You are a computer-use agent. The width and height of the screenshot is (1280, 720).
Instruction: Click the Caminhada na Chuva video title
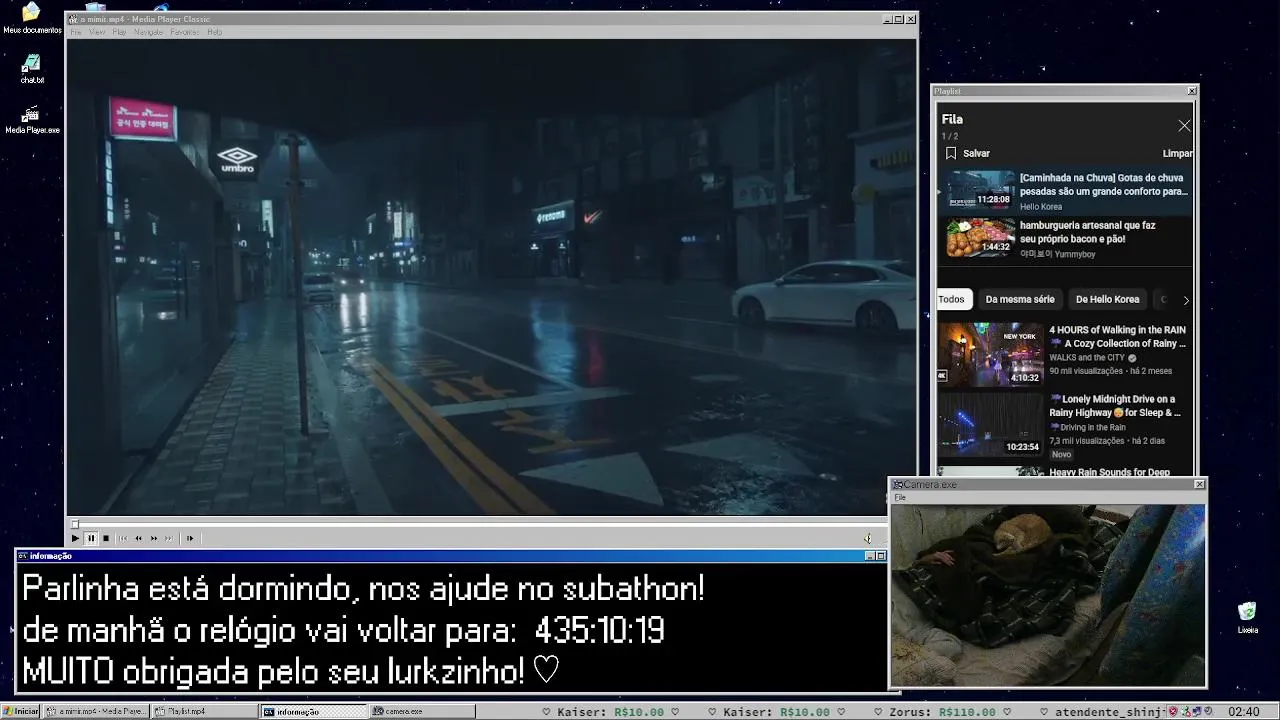coord(1104,184)
